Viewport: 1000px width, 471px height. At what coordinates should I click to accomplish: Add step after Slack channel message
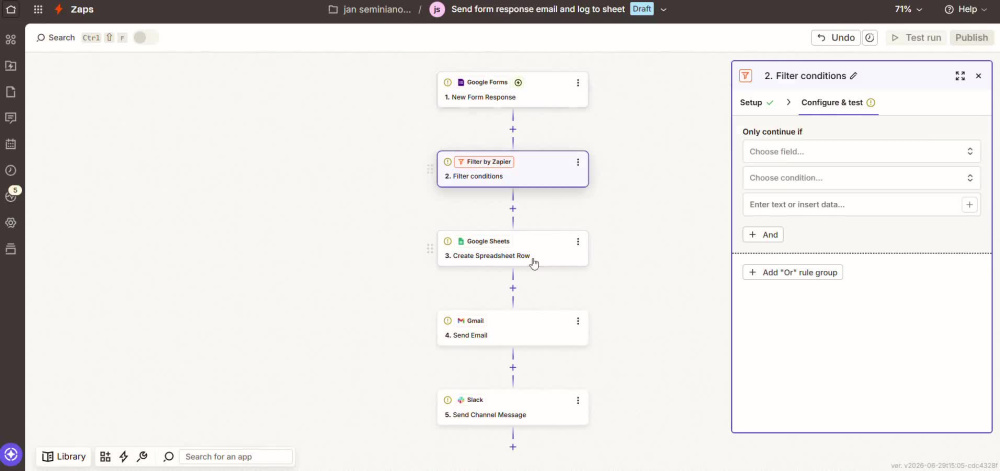(x=513, y=447)
